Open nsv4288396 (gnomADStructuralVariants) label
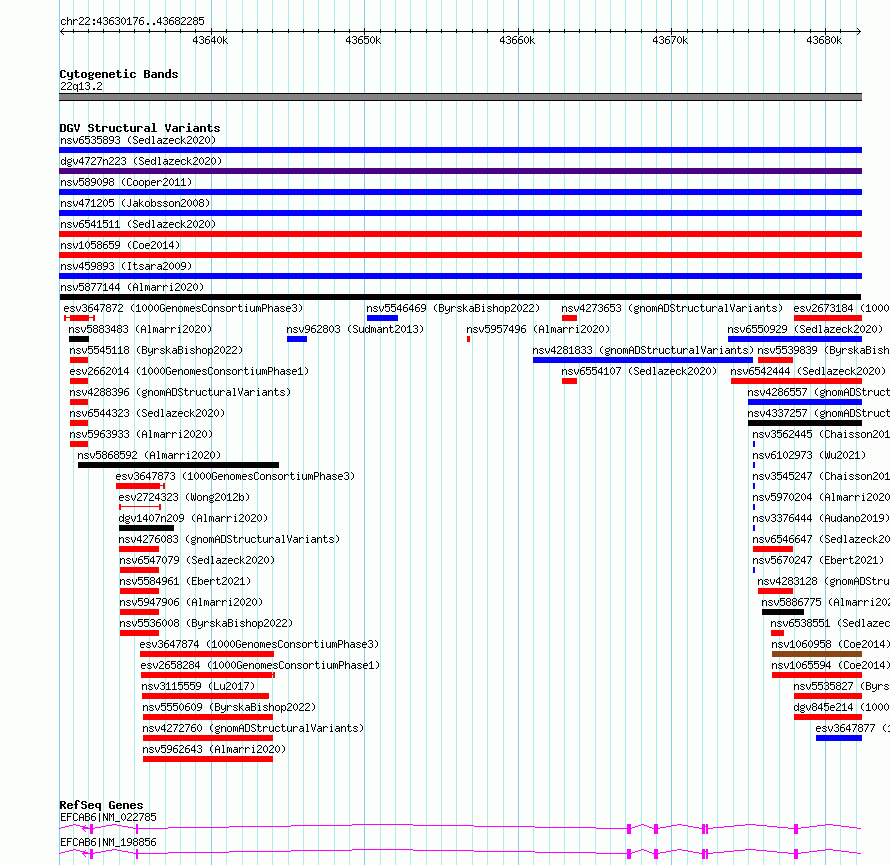 coord(180,392)
